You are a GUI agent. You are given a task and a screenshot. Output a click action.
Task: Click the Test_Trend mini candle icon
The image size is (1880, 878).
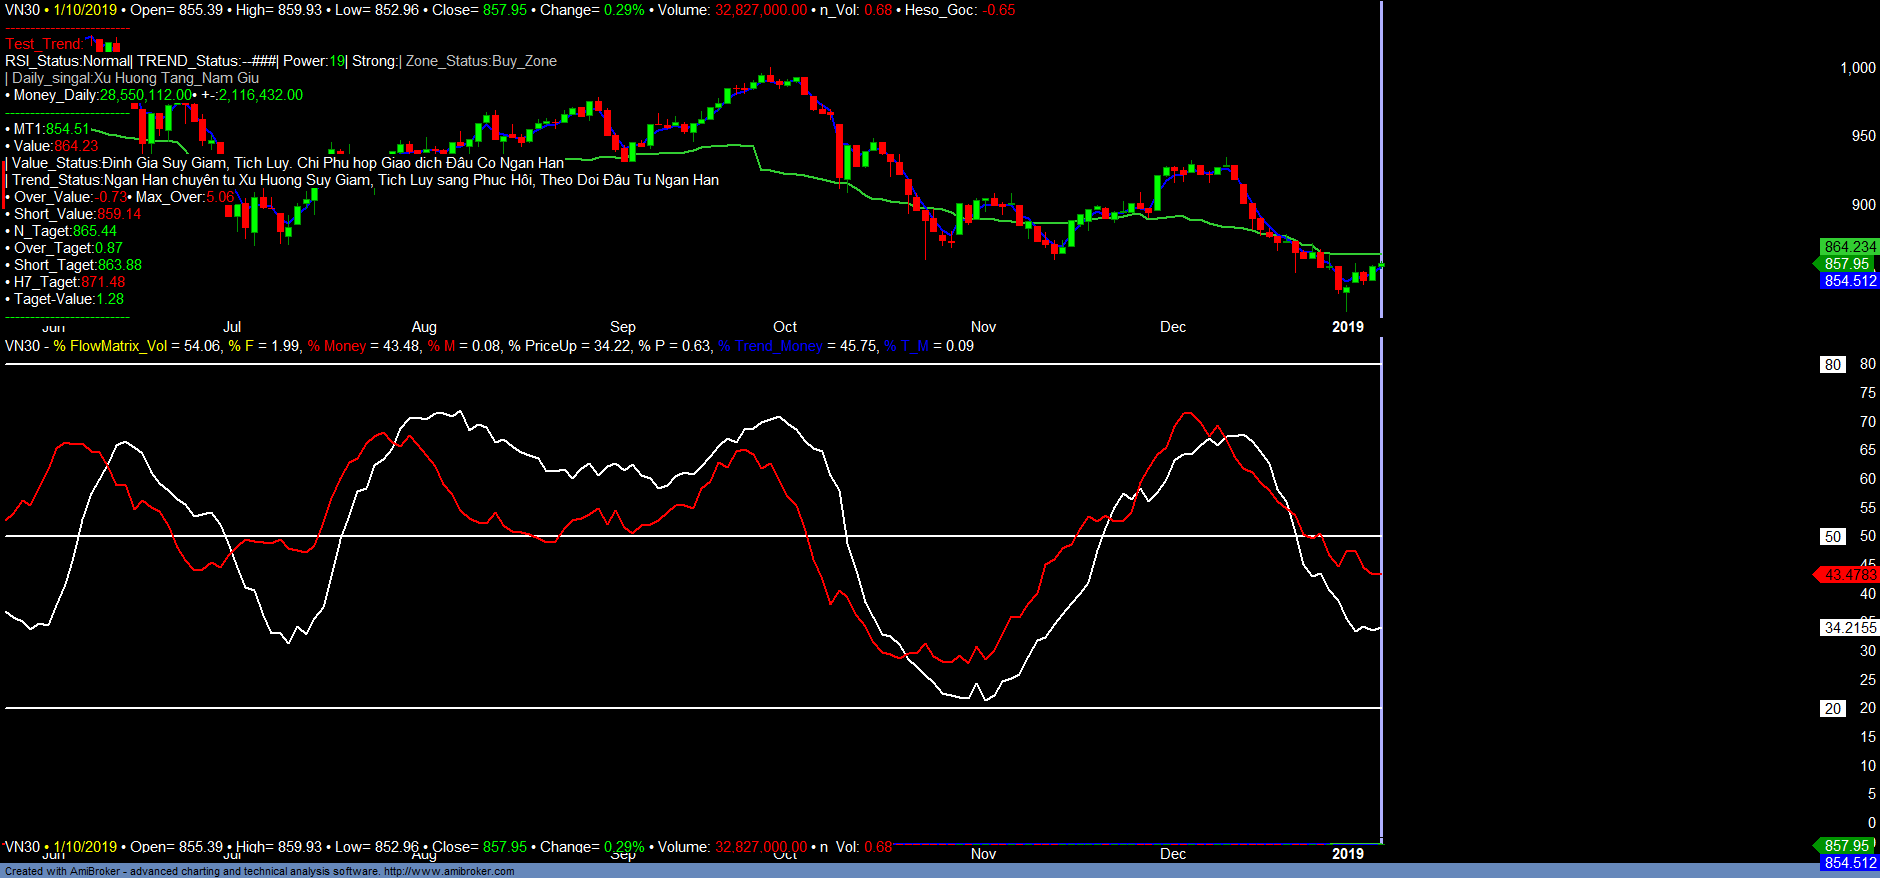coord(106,44)
